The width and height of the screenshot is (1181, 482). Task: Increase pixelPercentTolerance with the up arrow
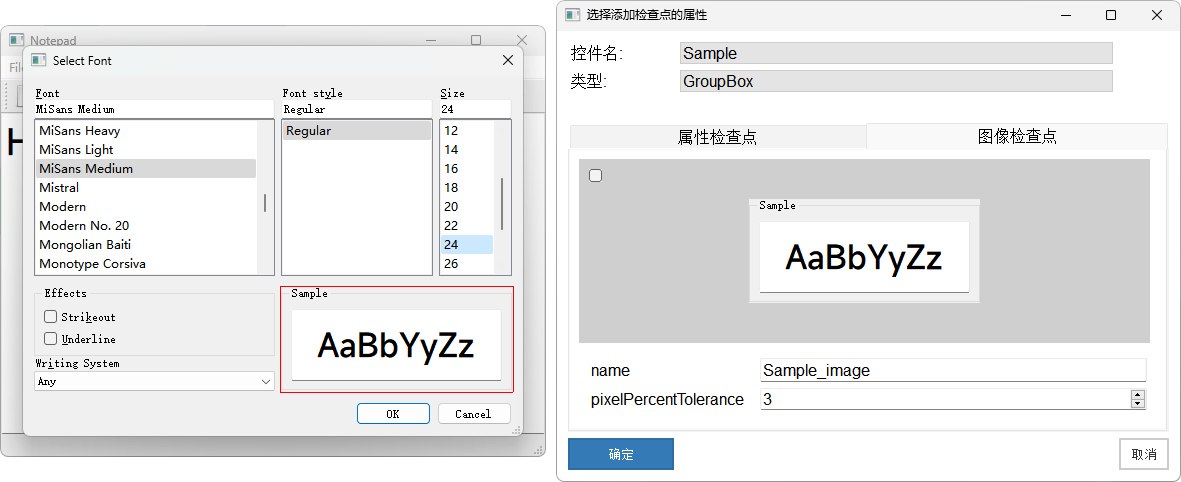(x=1137, y=395)
